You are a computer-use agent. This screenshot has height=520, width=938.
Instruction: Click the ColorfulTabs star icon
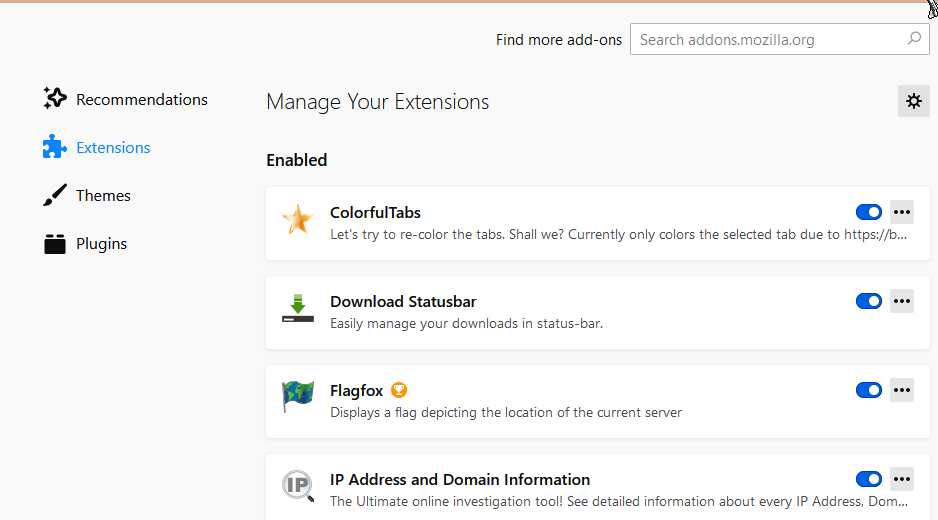[x=297, y=219]
